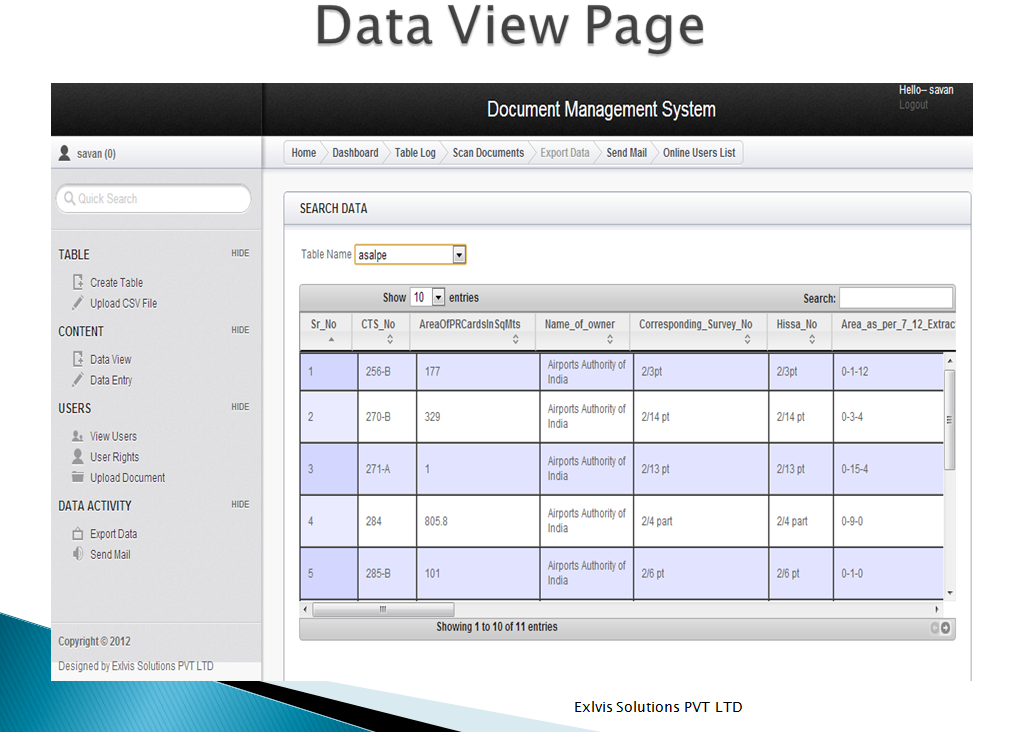Open the Table Log tab

coord(415,153)
